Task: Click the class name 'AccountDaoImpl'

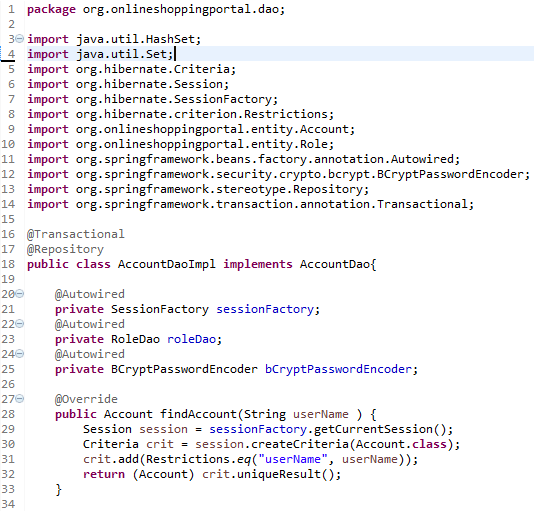Action: (167, 264)
